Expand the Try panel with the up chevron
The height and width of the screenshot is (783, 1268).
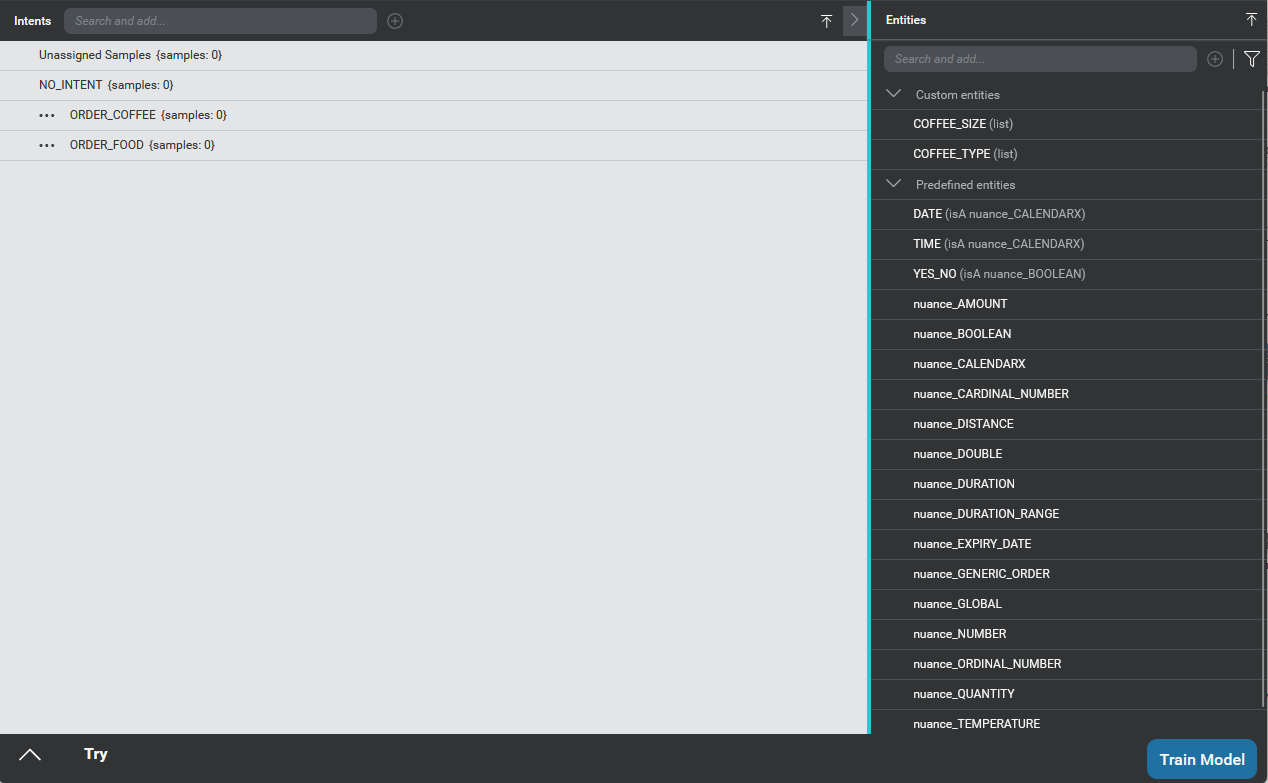[x=30, y=755]
